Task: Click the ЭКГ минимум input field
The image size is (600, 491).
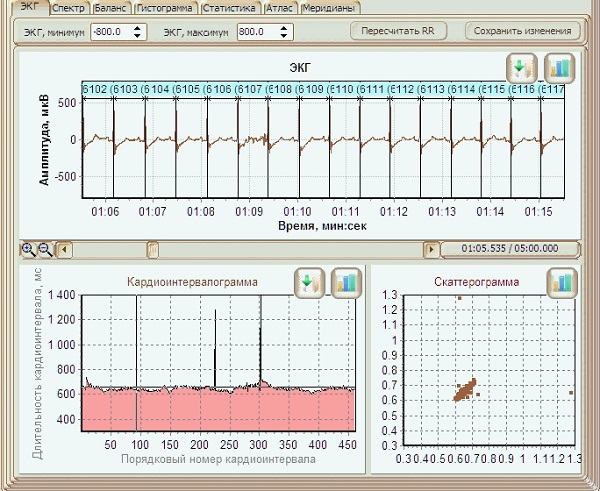Action: (111, 32)
